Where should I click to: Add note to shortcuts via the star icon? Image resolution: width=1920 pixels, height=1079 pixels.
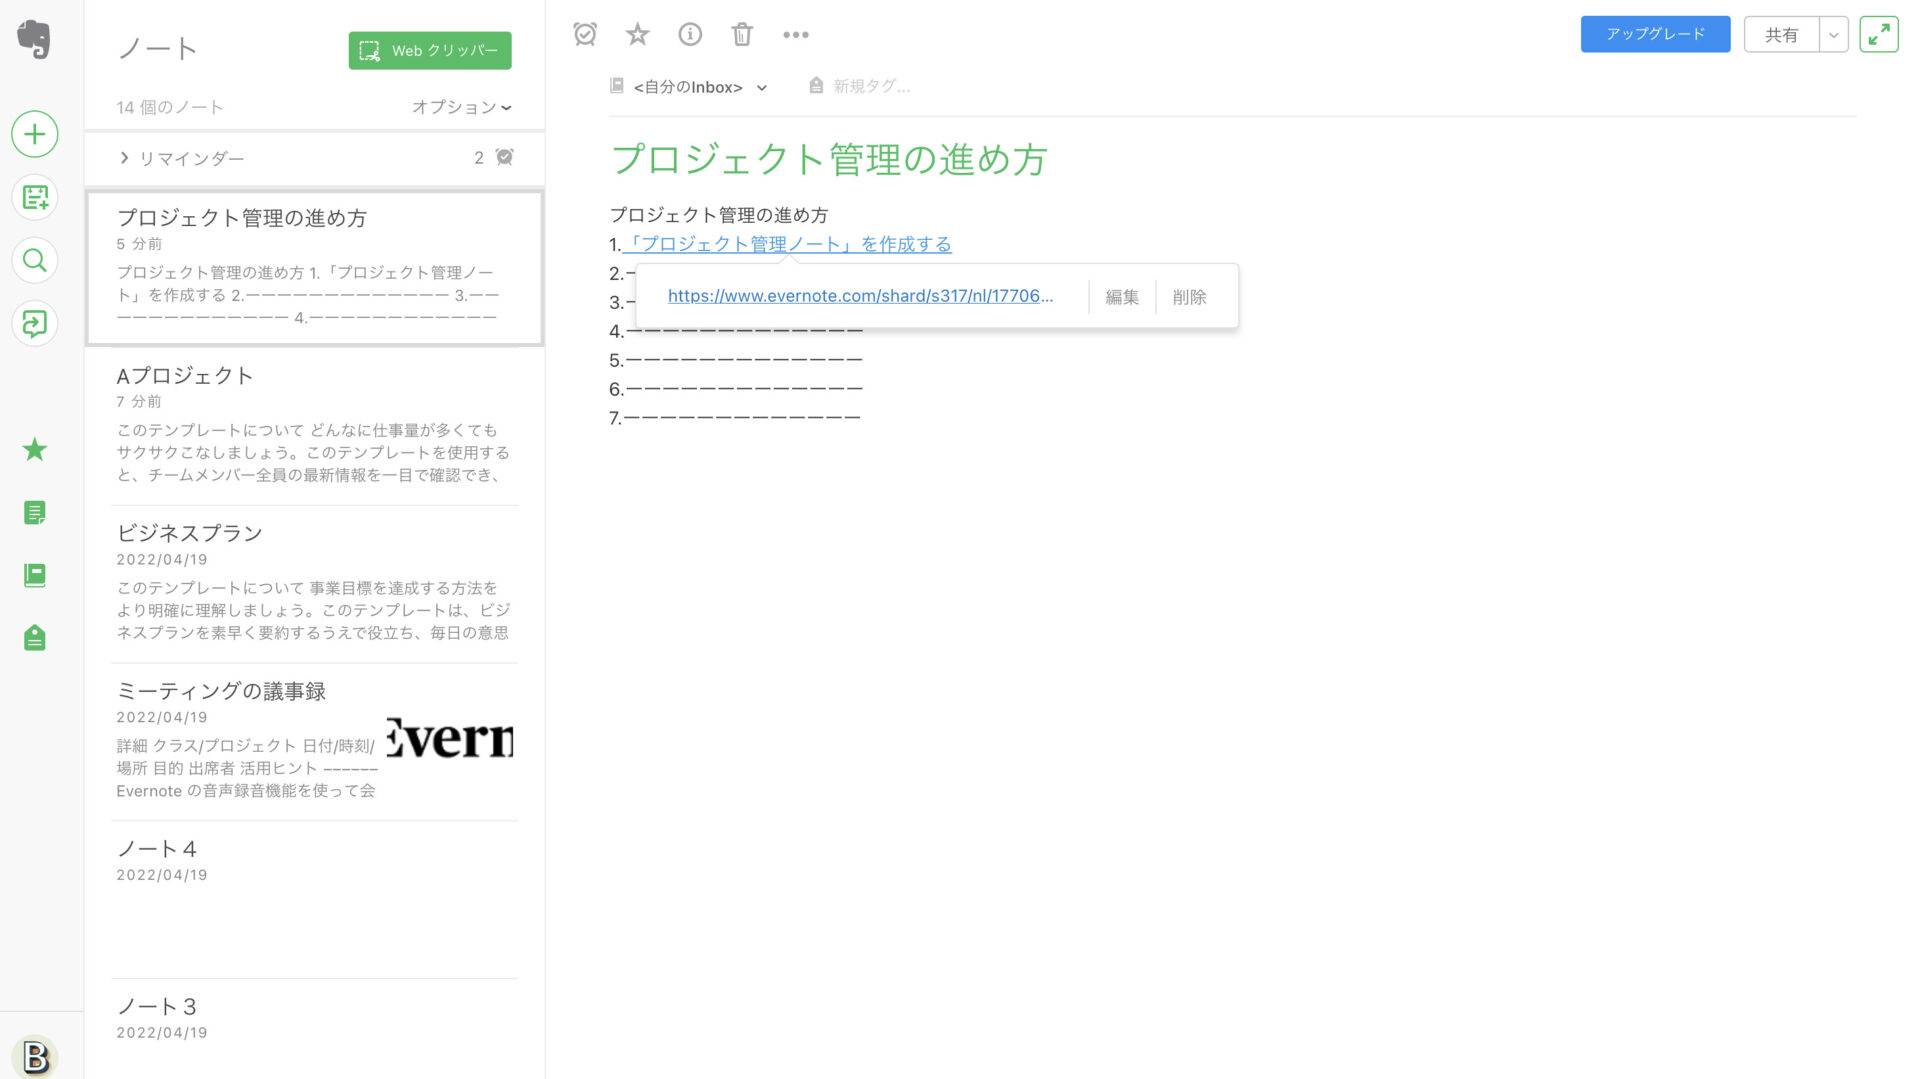[x=637, y=33]
